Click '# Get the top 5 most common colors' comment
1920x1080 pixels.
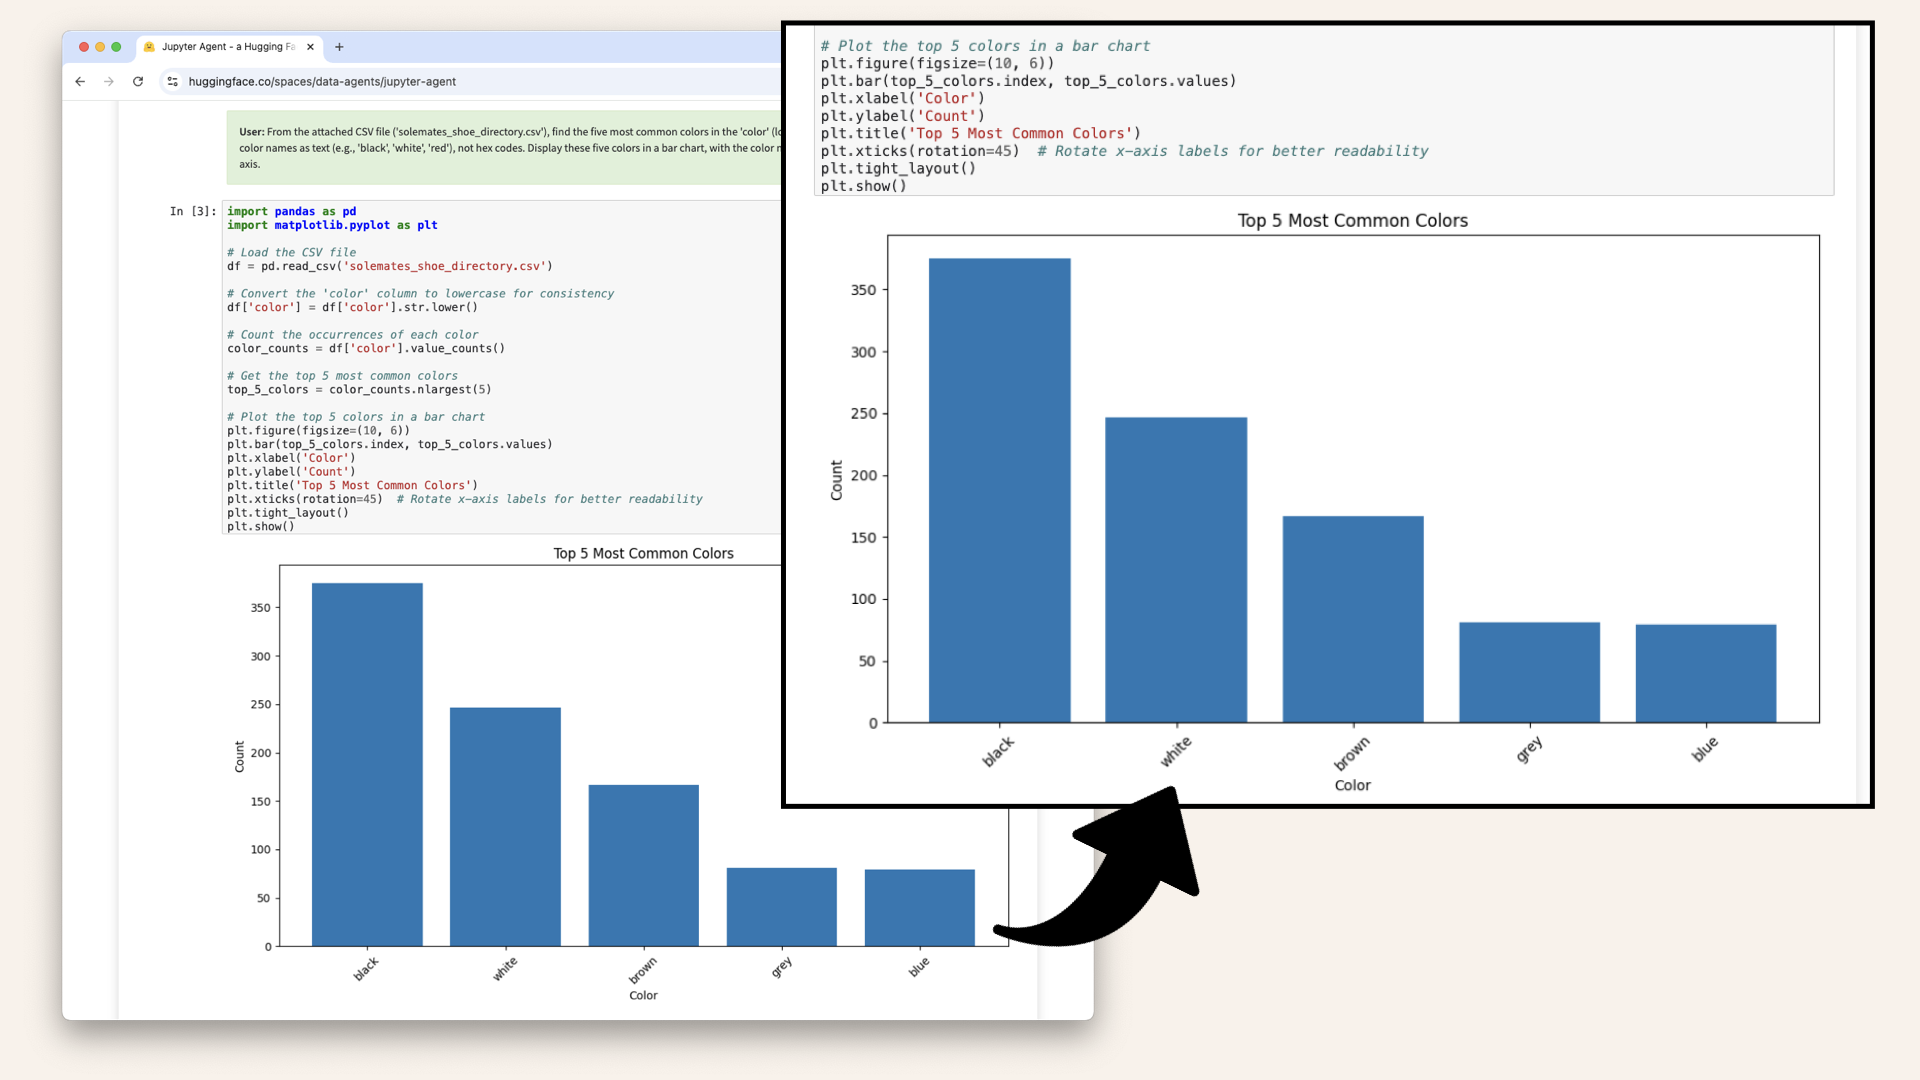pos(342,376)
